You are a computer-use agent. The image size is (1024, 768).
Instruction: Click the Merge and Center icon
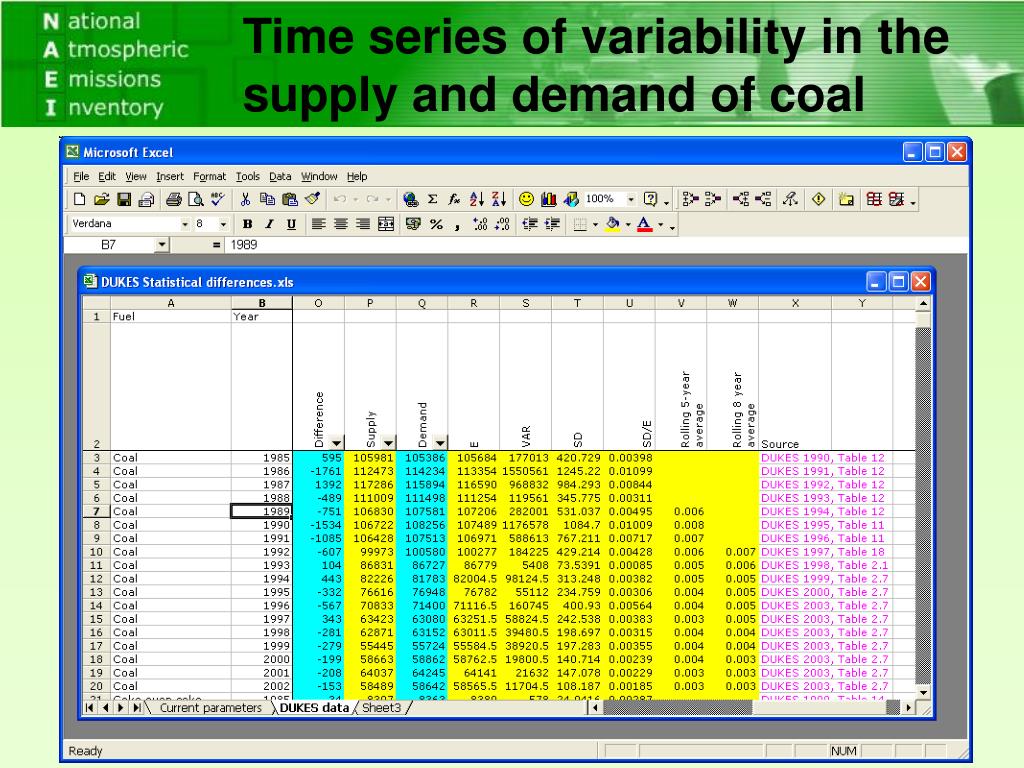(386, 224)
